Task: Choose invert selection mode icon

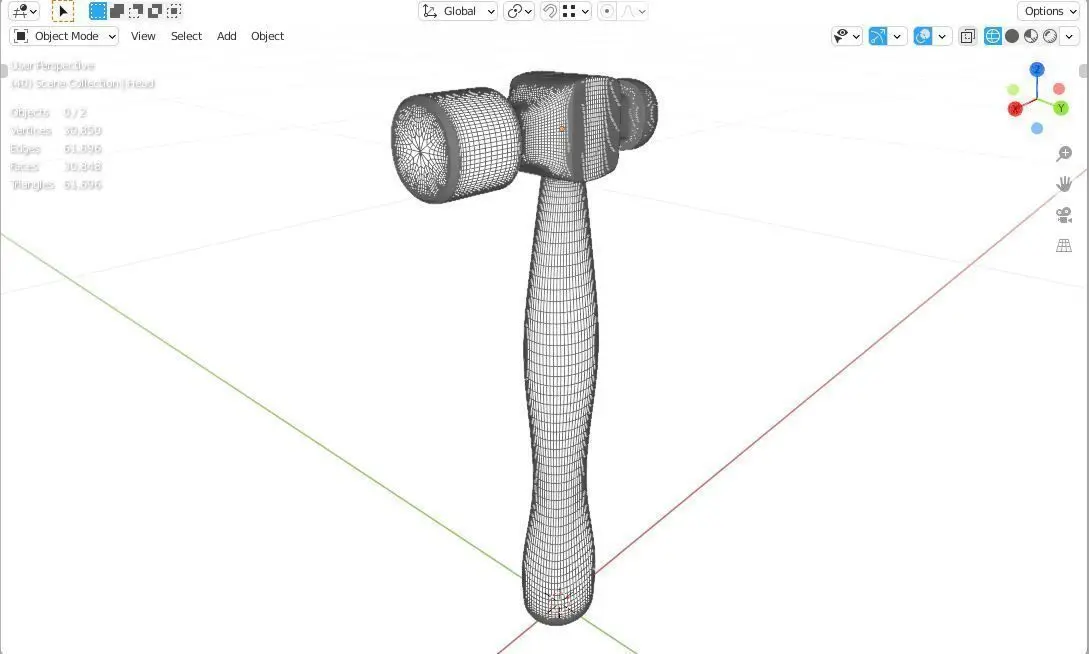Action: click(156, 11)
